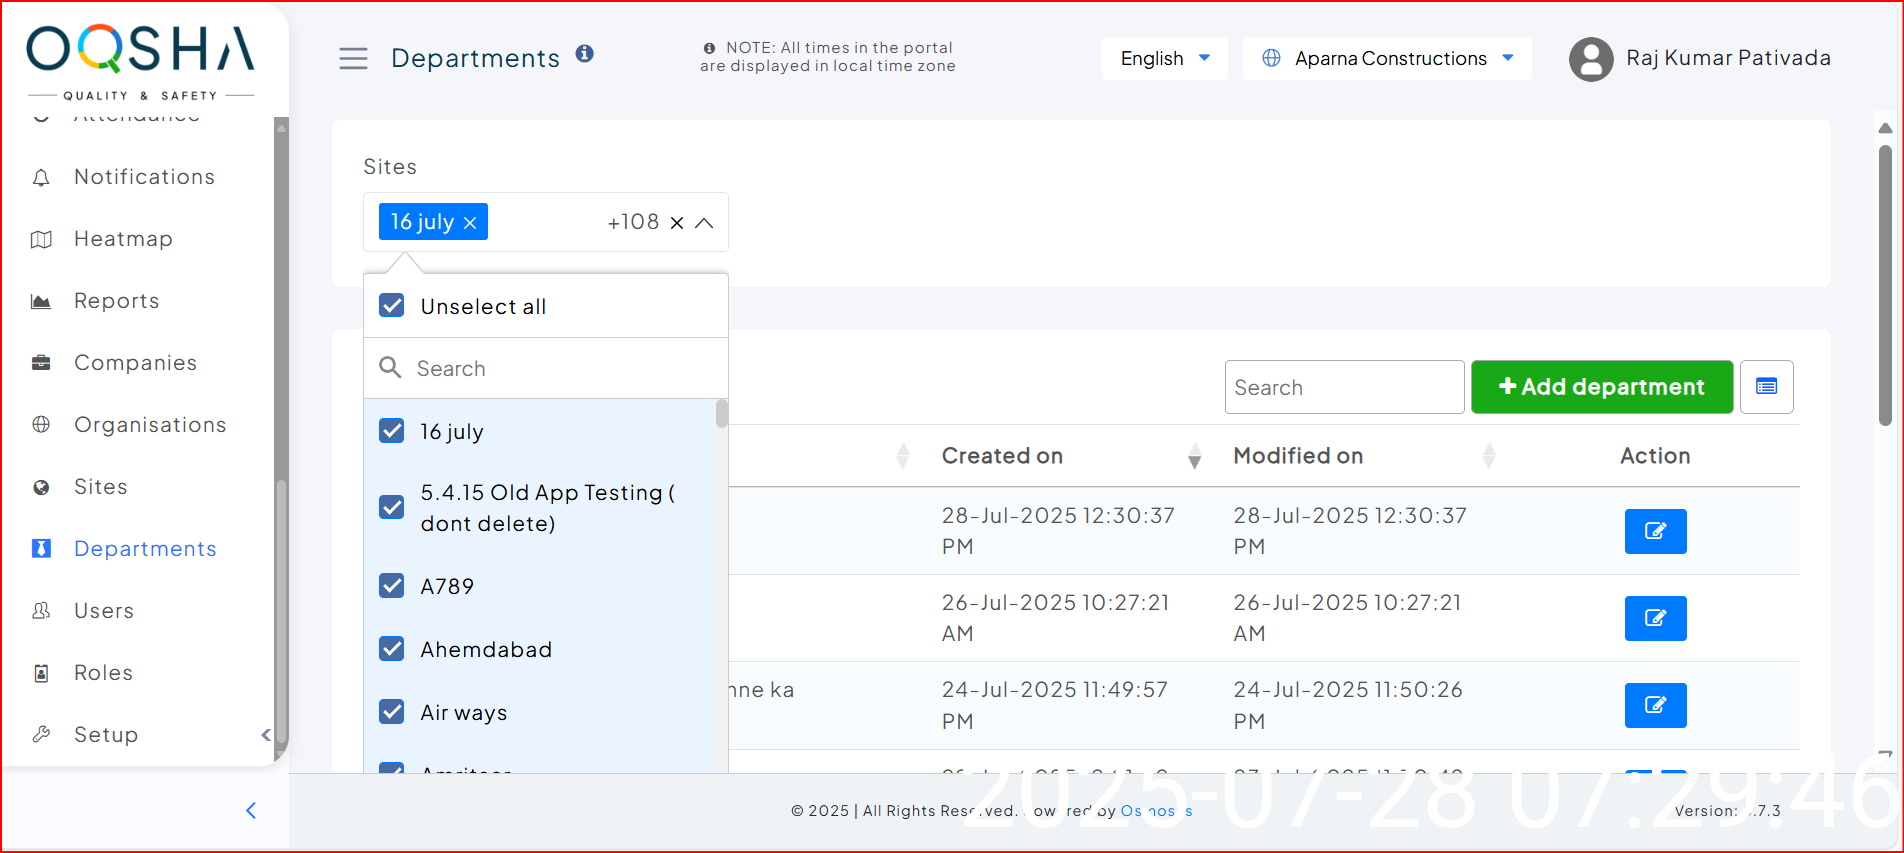The image size is (1904, 853).
Task: Click the Add department button
Action: click(1601, 387)
